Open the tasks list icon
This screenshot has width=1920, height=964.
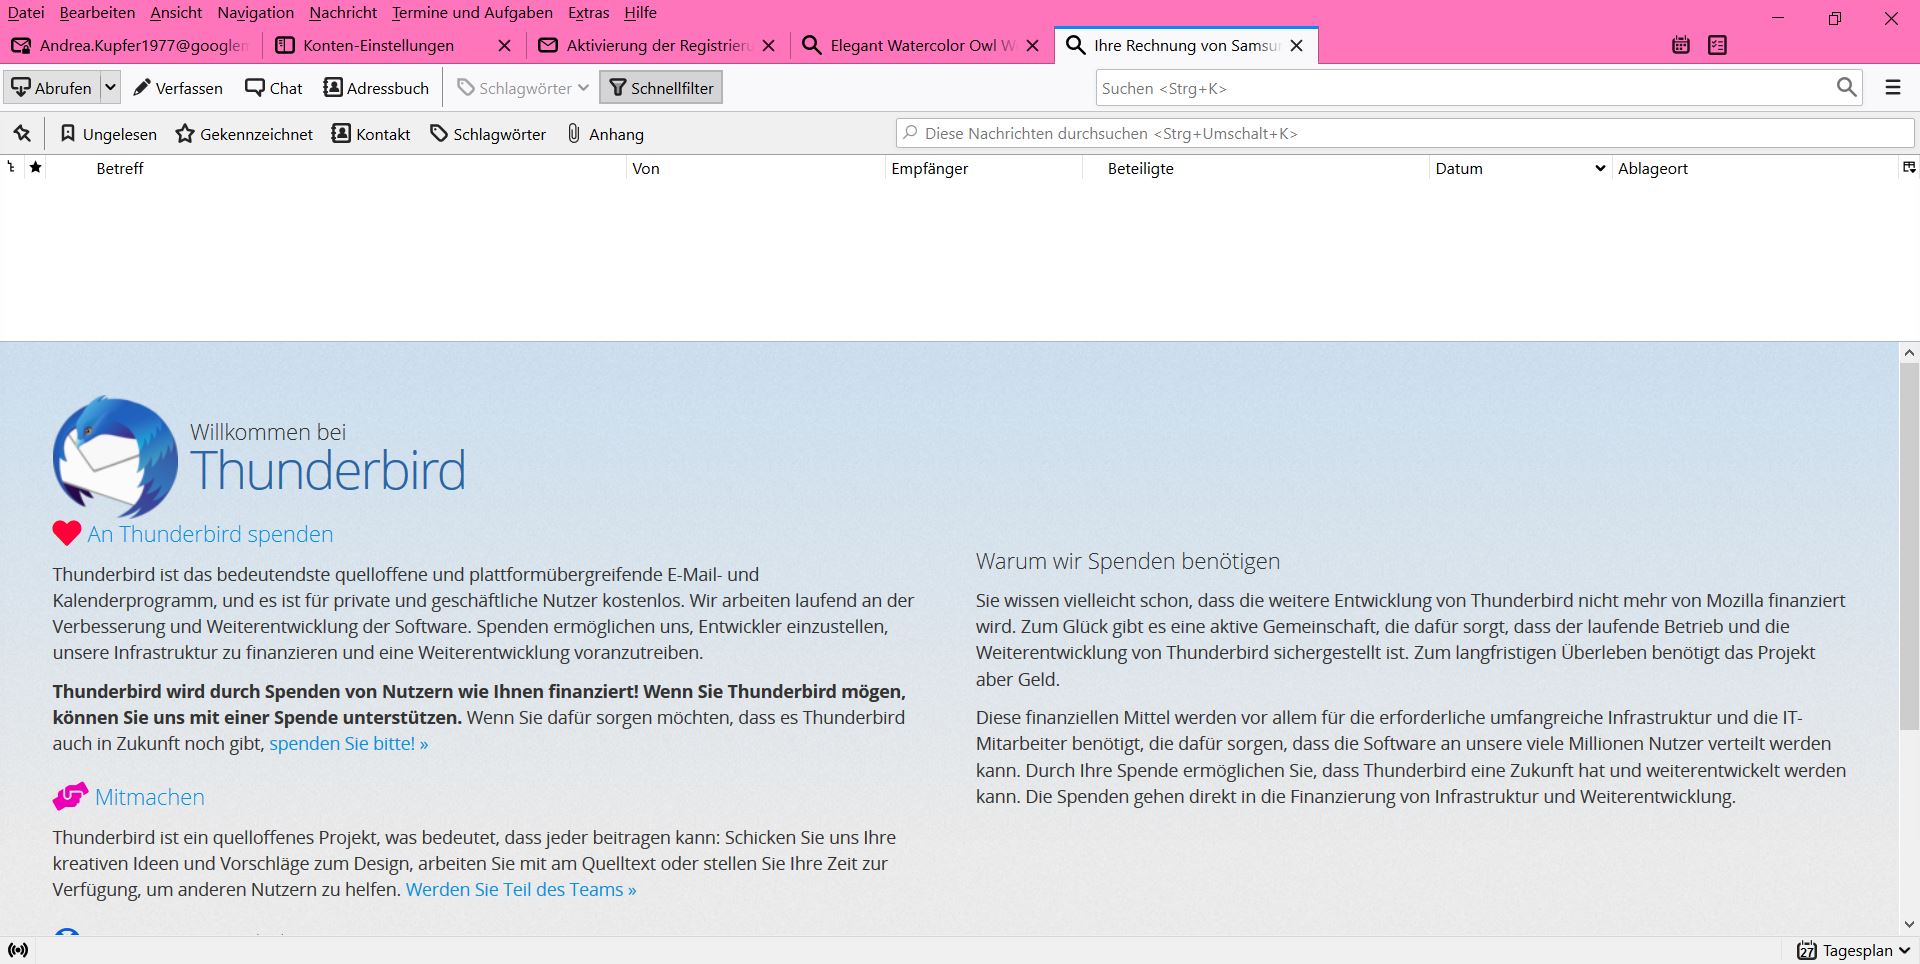(1718, 45)
